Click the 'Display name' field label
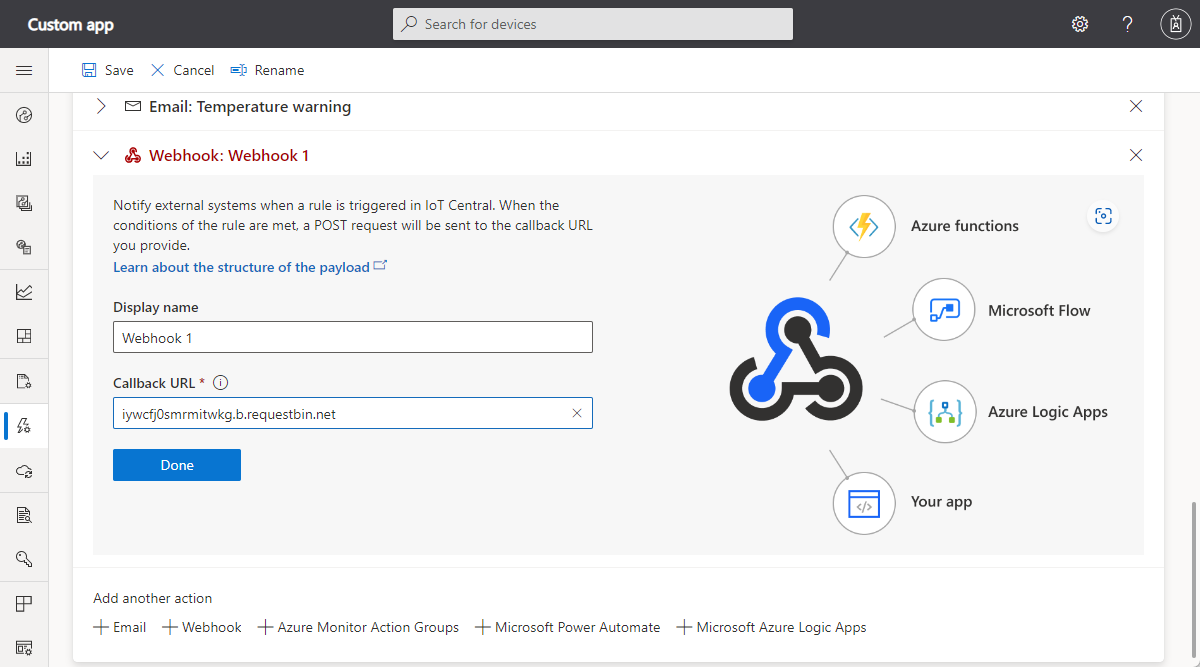The width and height of the screenshot is (1200, 667). (x=156, y=307)
